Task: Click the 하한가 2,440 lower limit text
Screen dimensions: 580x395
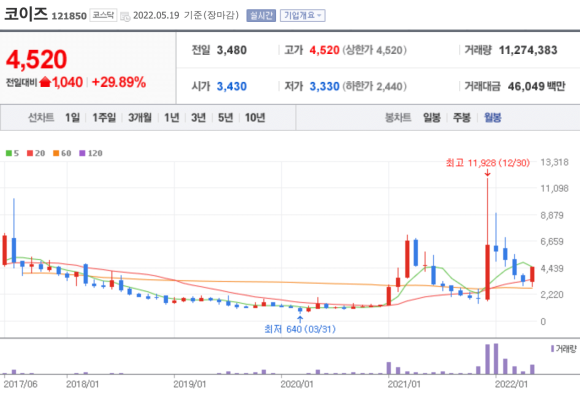Action: point(374,86)
